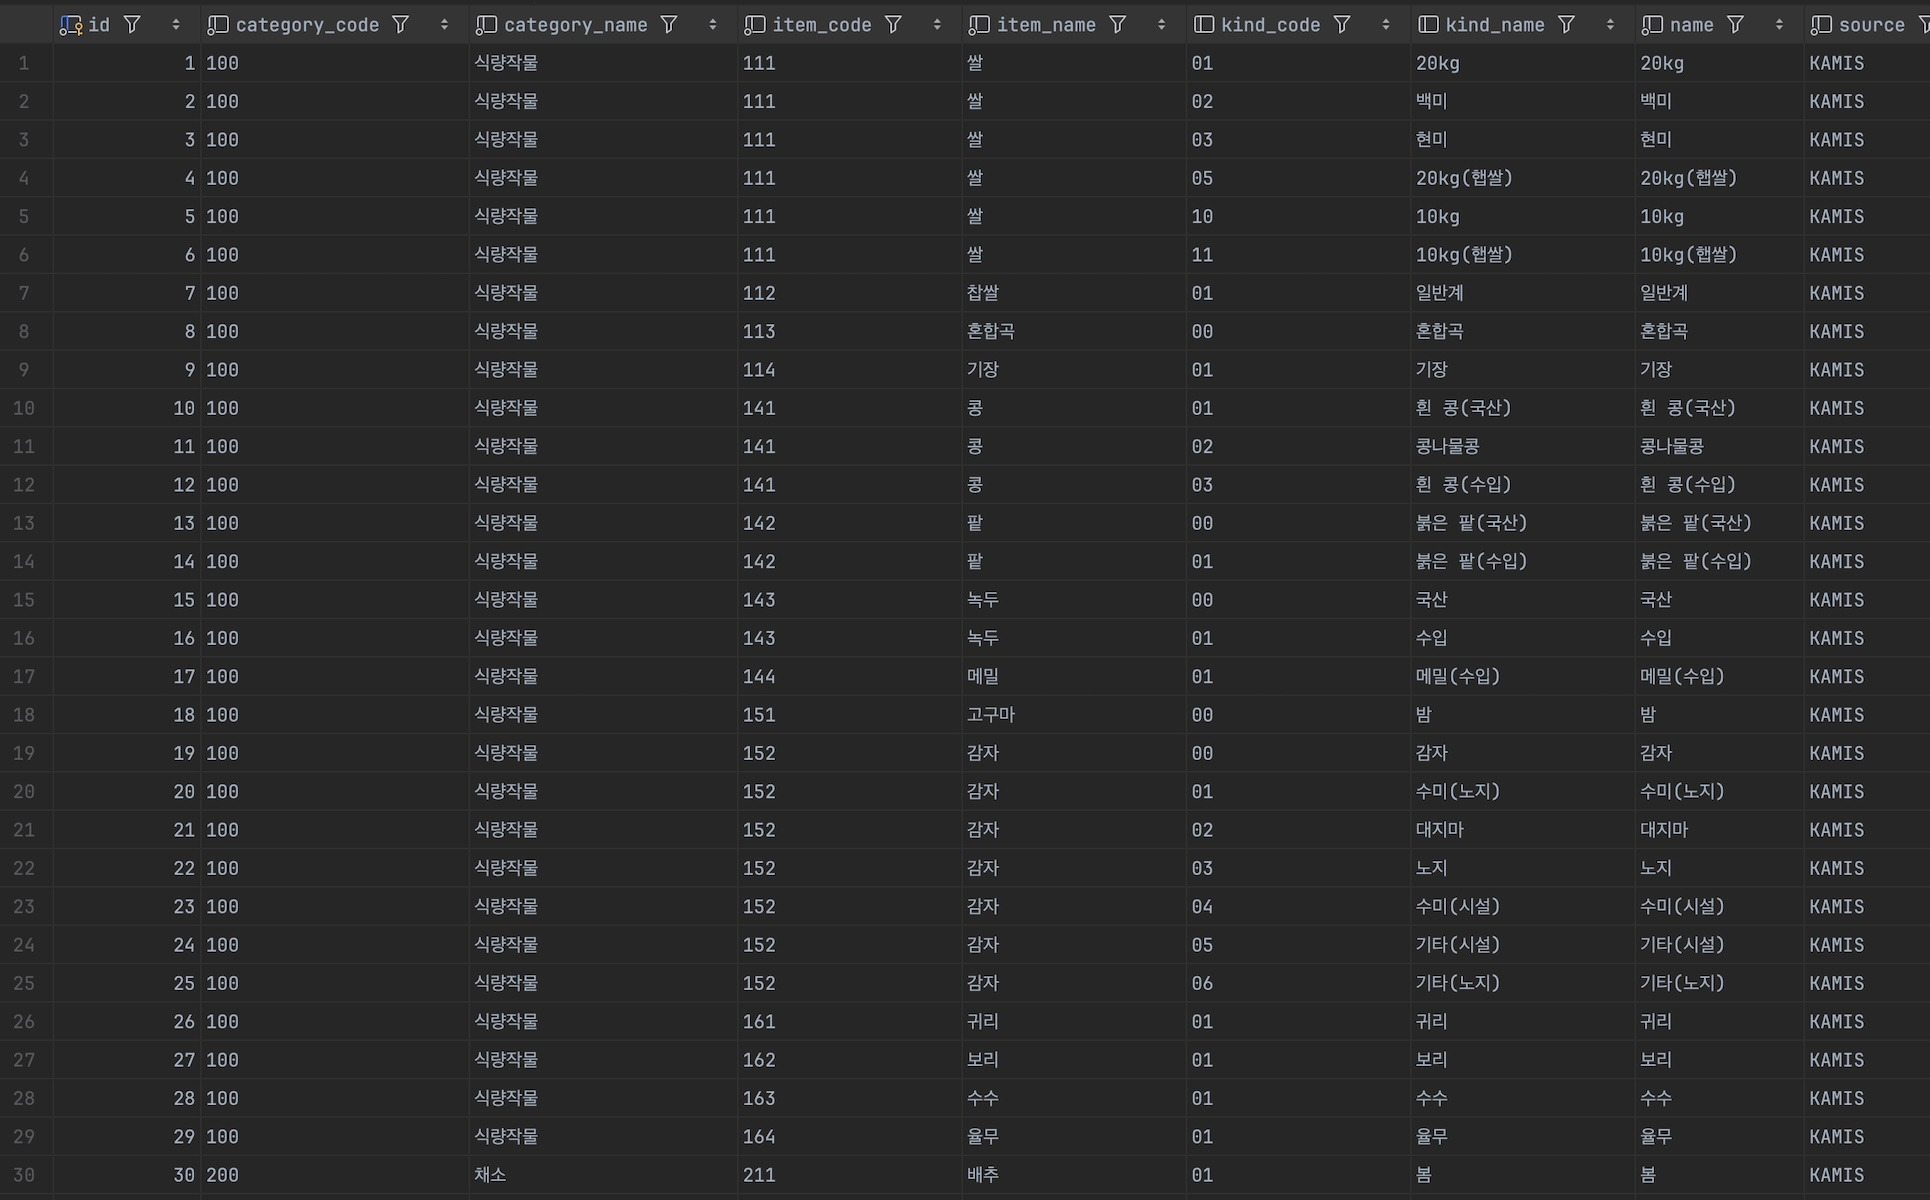
Task: Click the 귀리 cell in item_name column
Action: tap(983, 1022)
